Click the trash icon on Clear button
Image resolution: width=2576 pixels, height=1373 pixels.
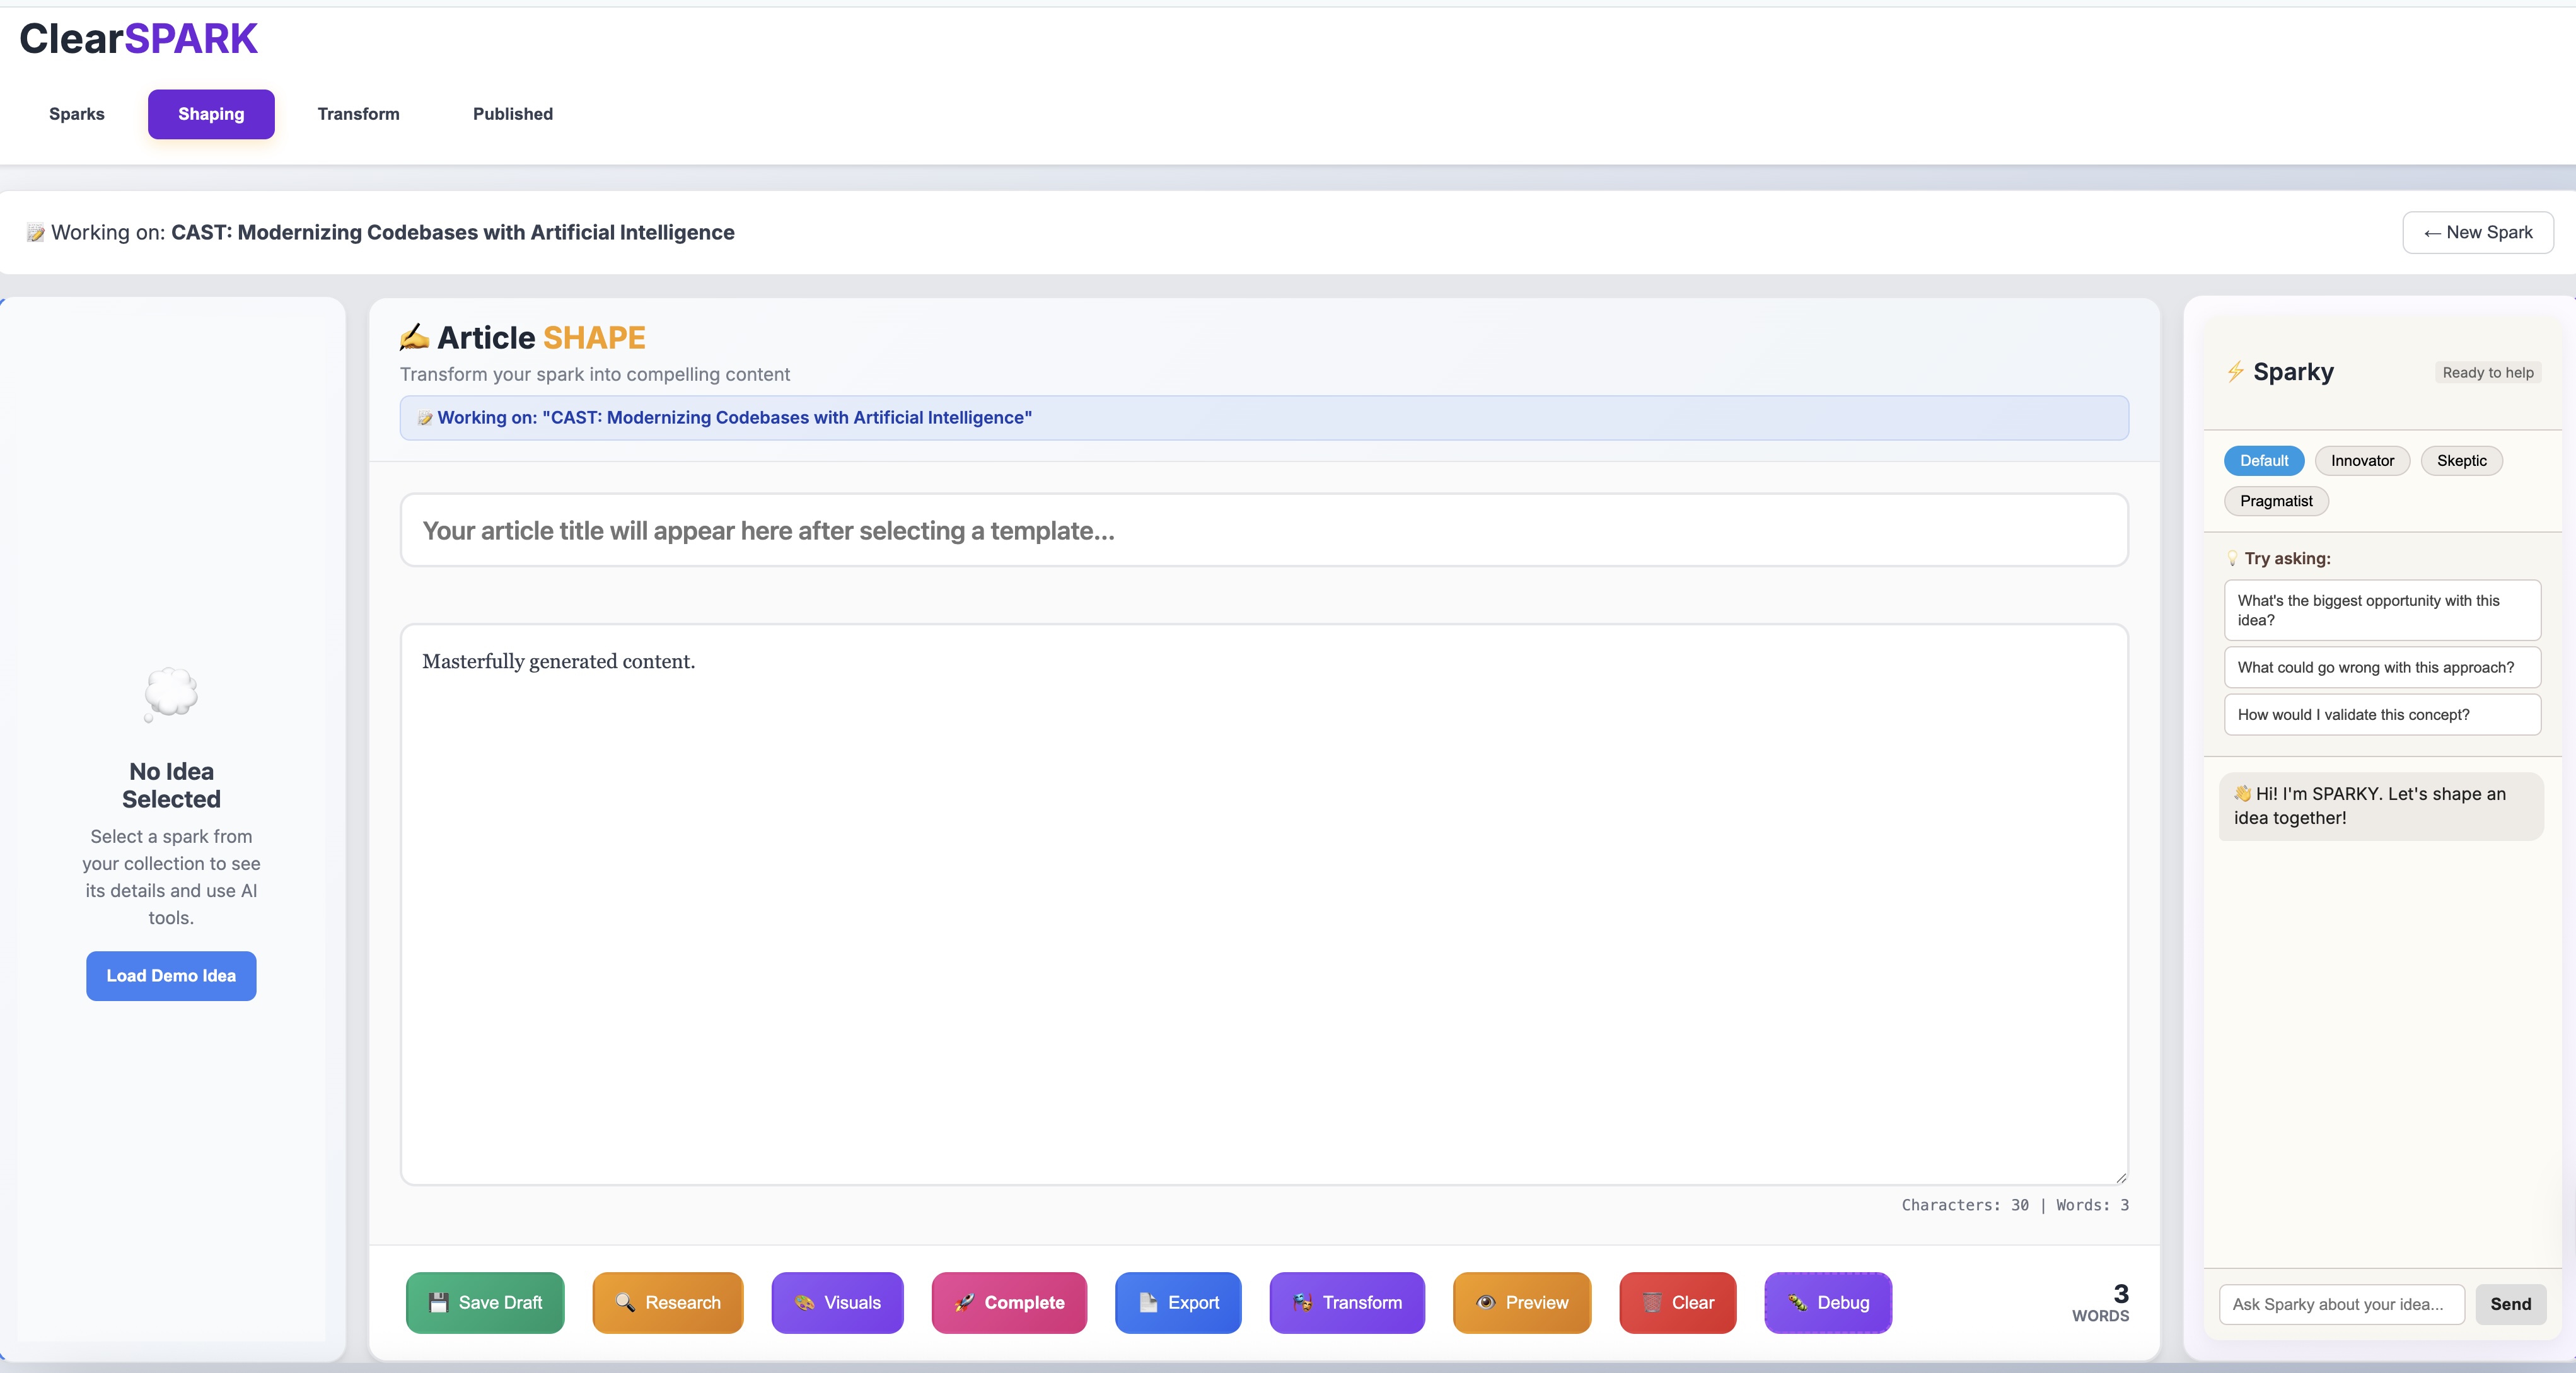(x=1652, y=1302)
